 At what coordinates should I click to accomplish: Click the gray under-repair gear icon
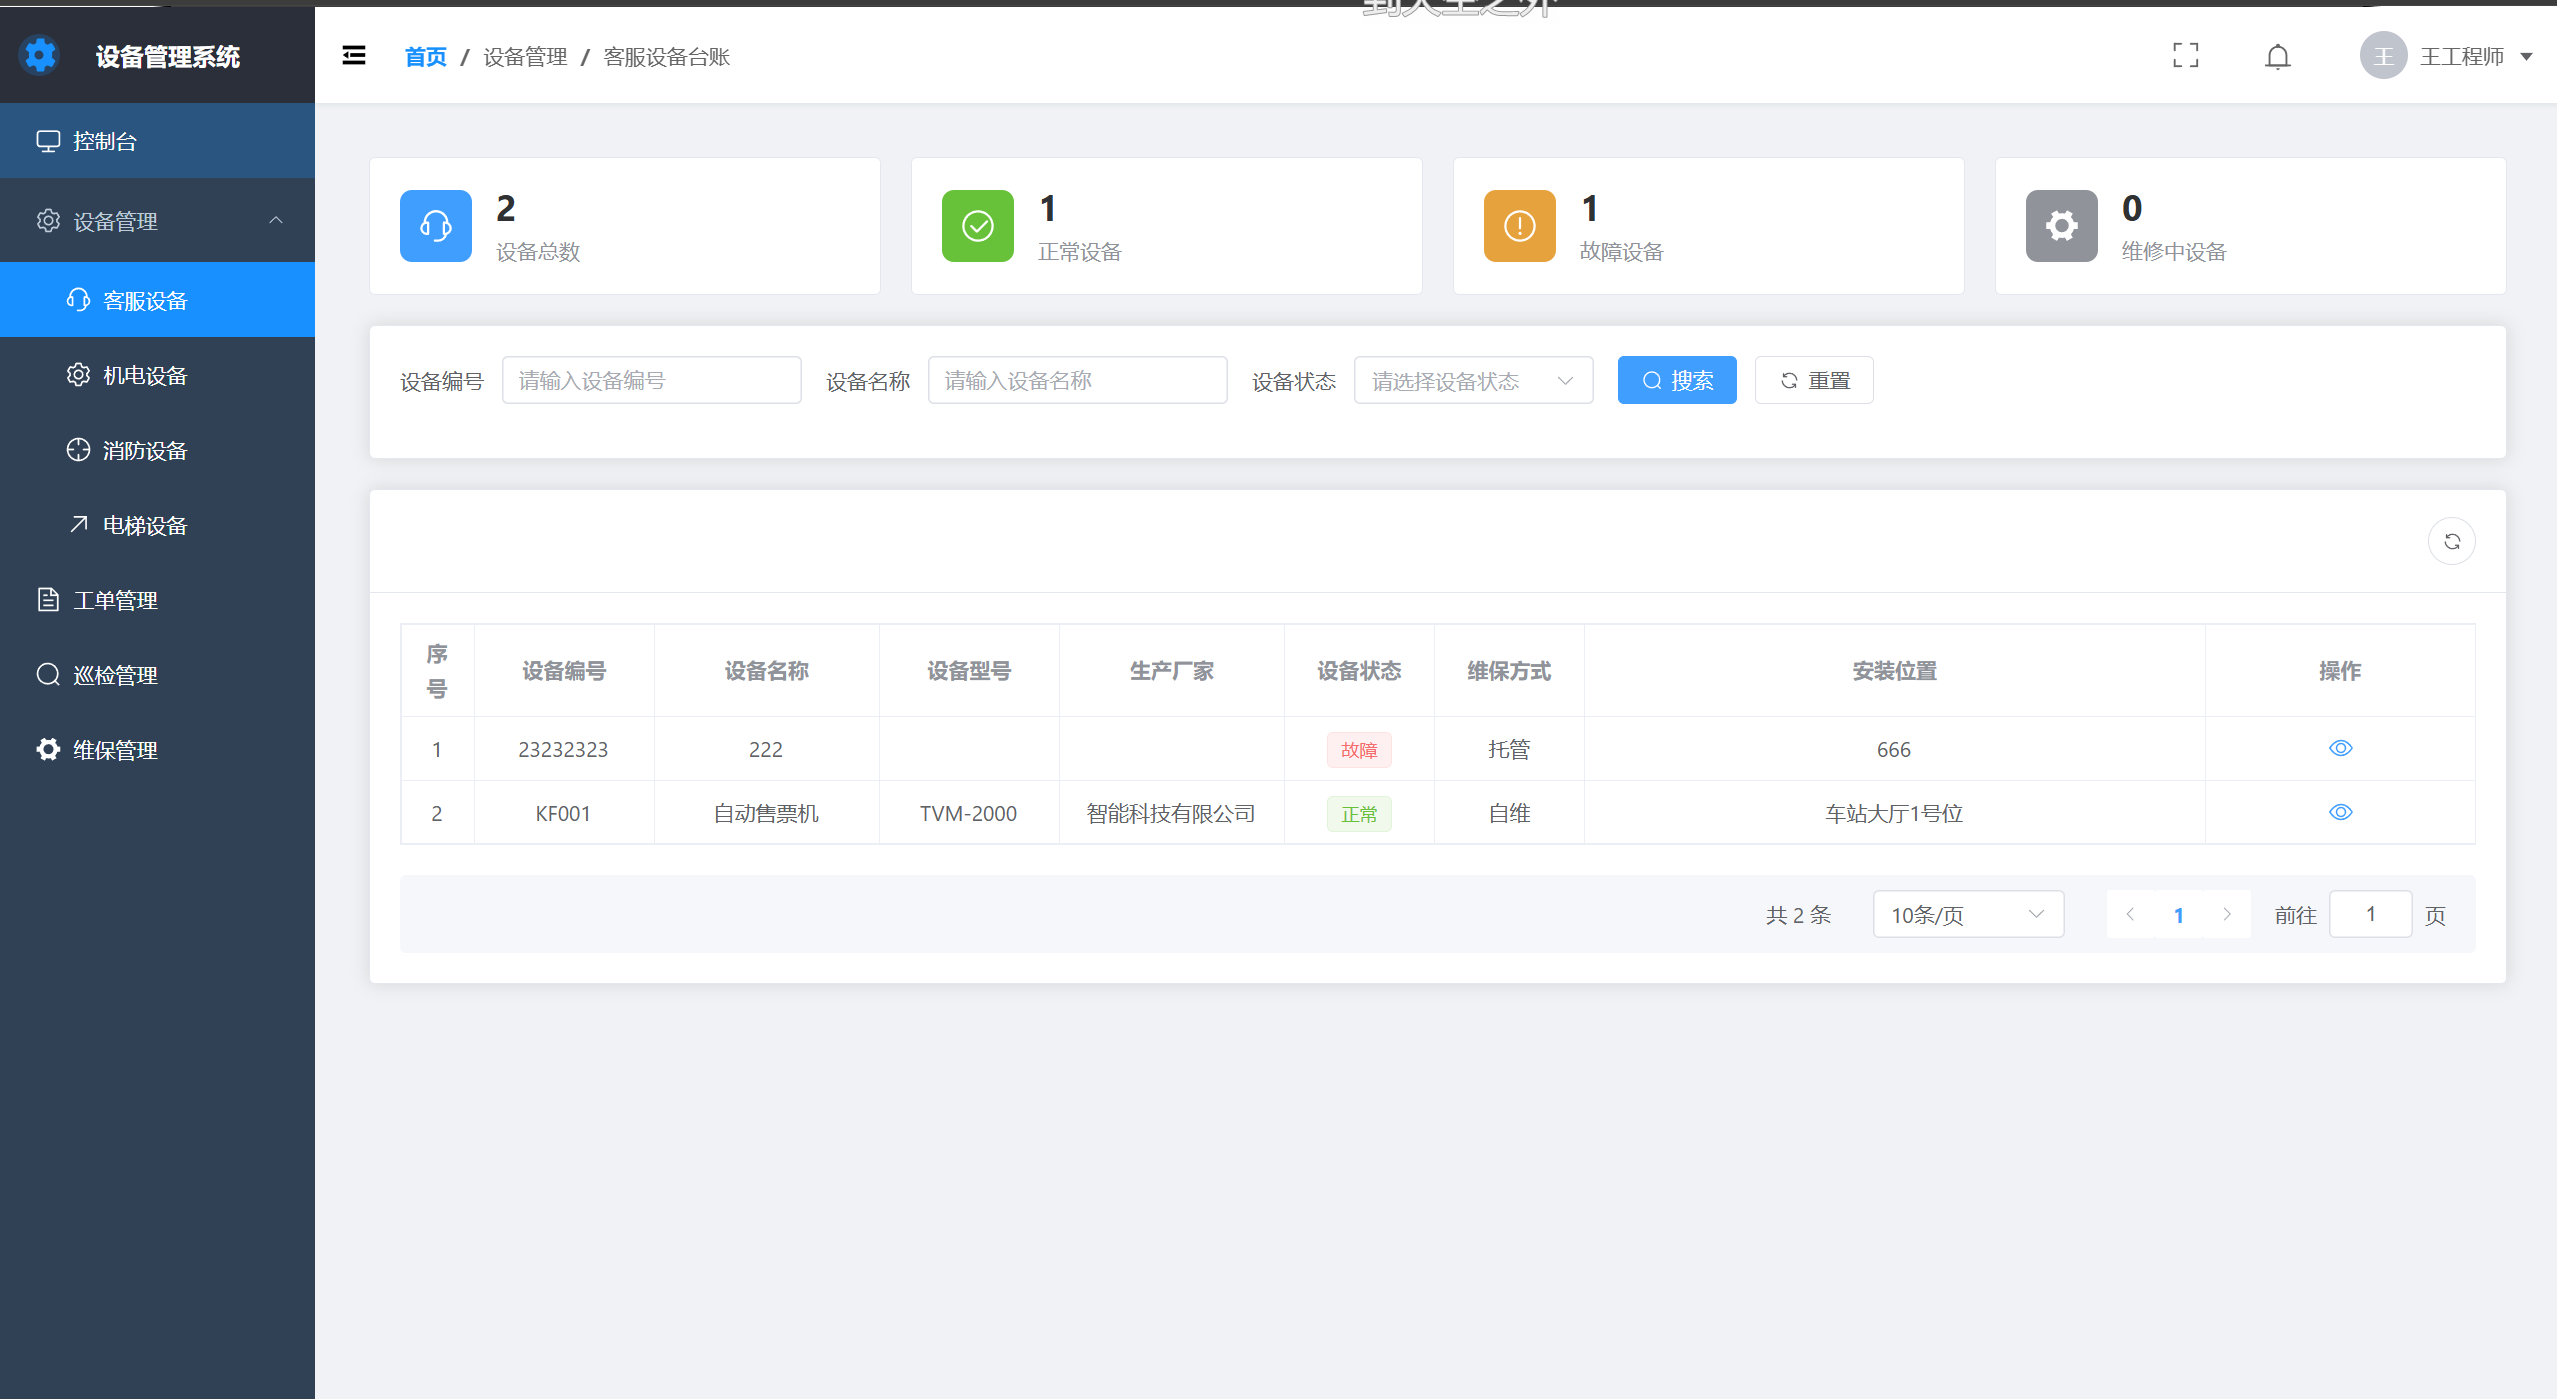point(2061,226)
